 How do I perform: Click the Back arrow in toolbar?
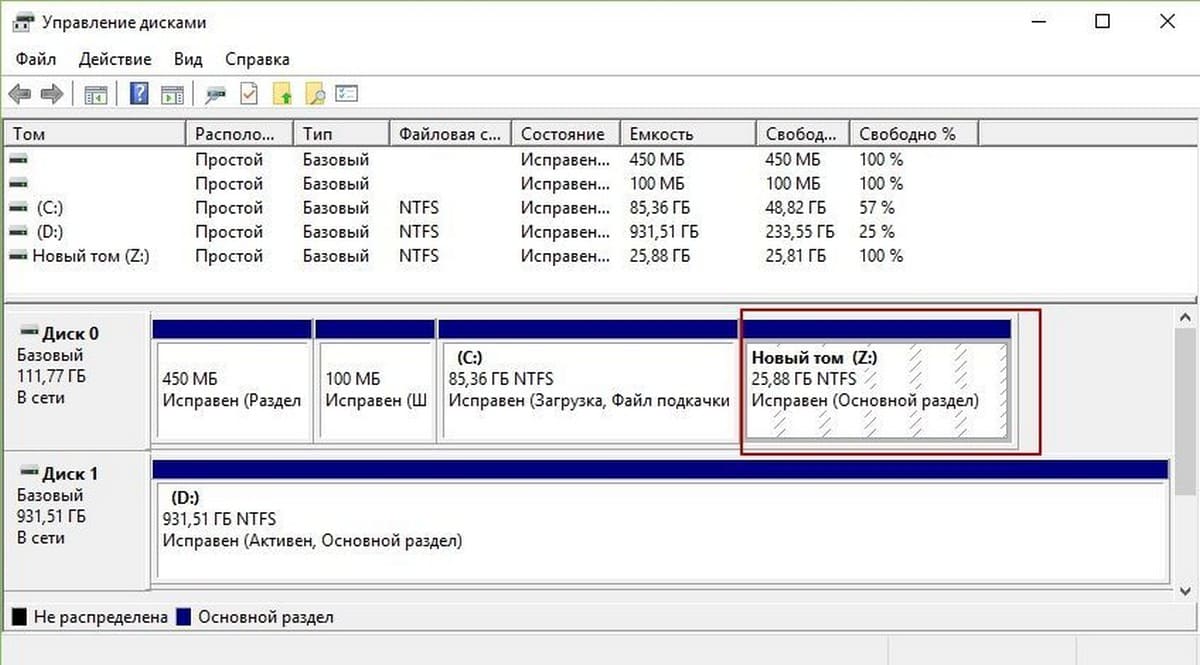pos(19,94)
